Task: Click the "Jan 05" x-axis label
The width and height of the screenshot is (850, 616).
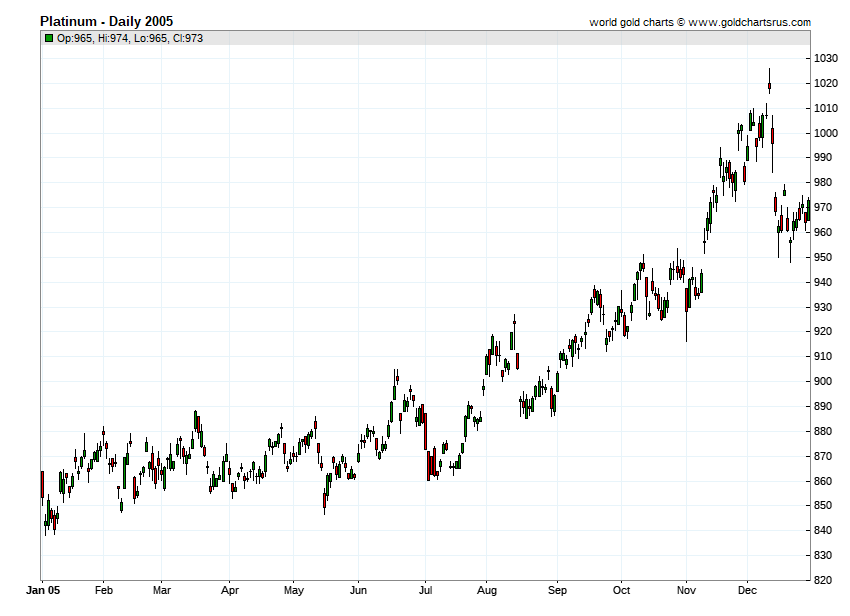Action: pos(43,590)
